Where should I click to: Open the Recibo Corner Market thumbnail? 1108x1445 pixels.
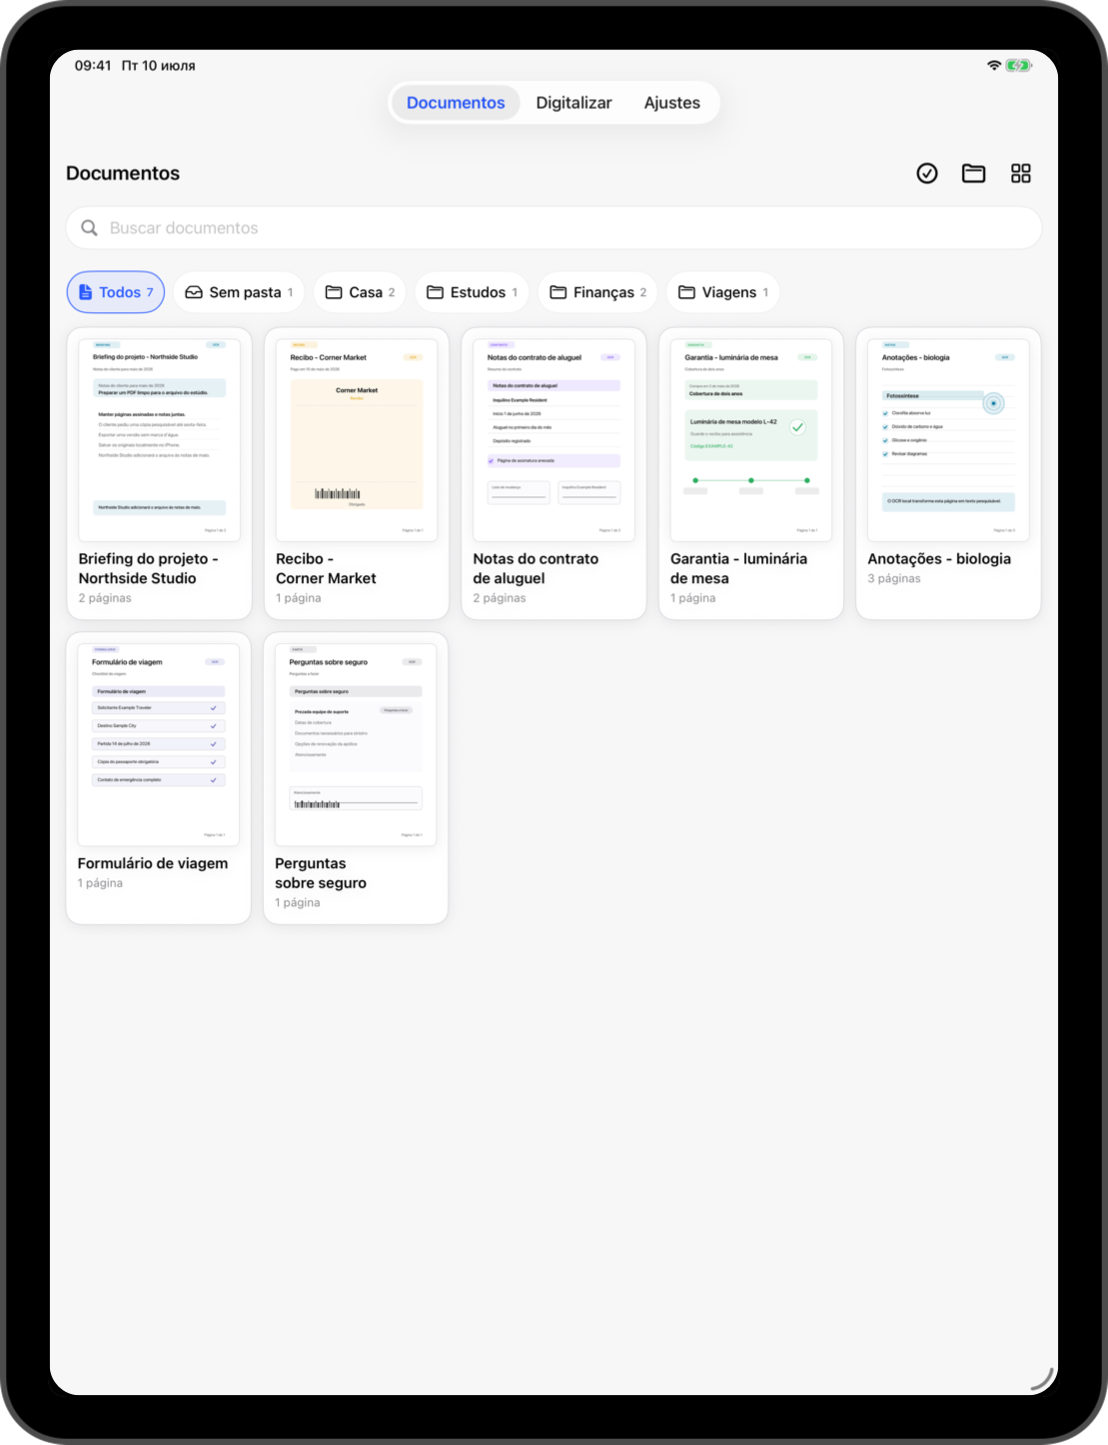pyautogui.click(x=357, y=440)
